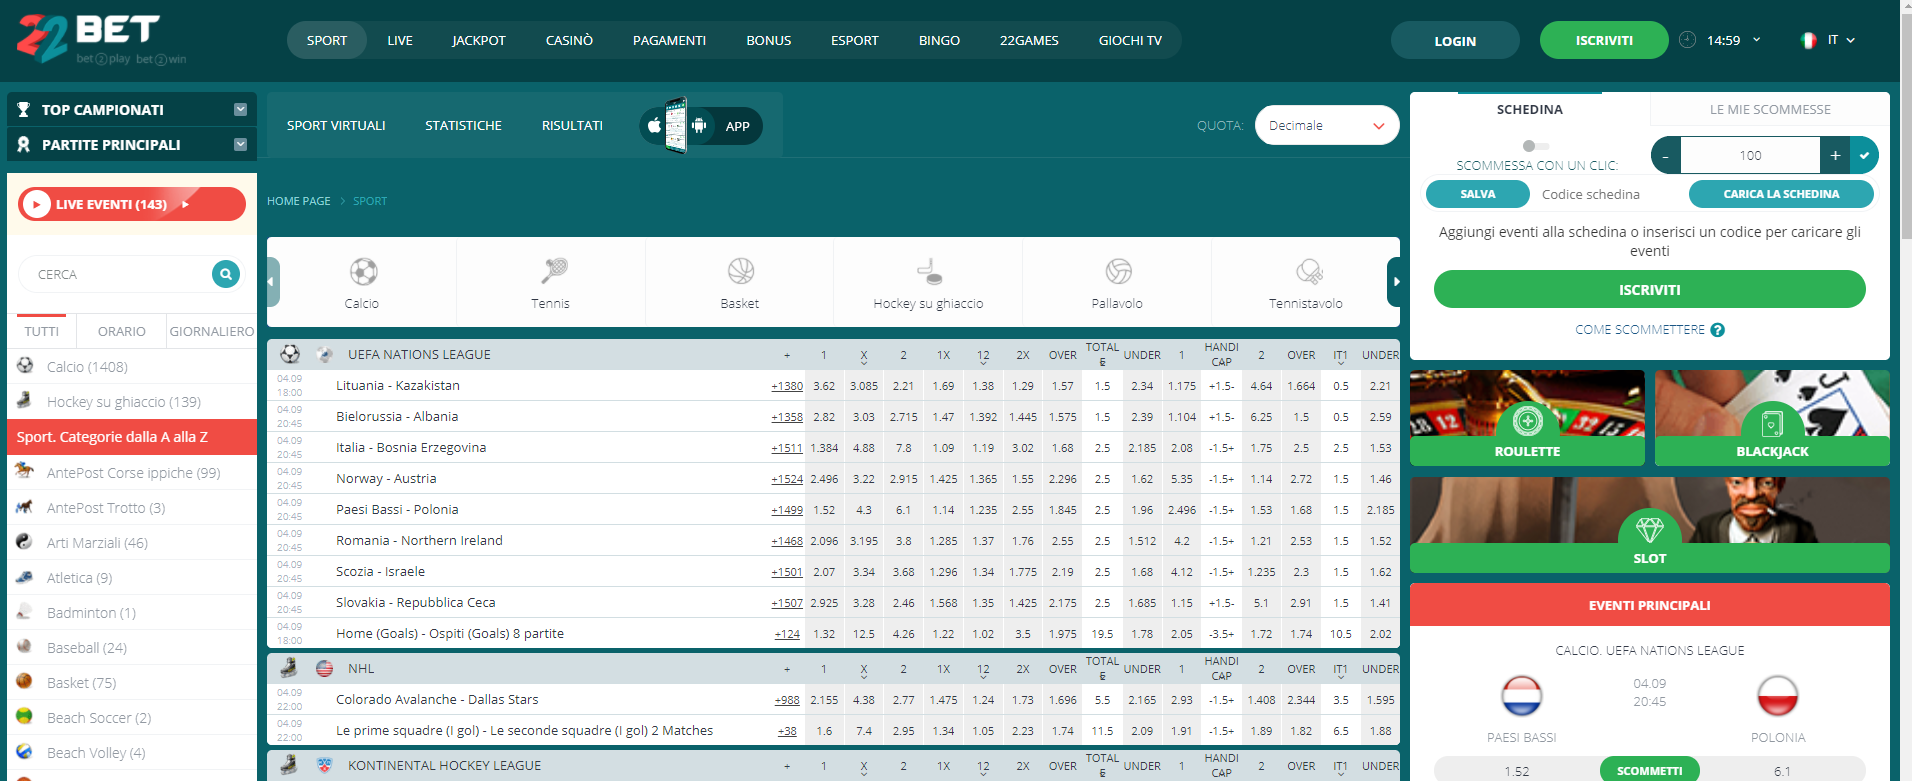
Task: Select the Tennis racket icon
Action: [x=553, y=271]
